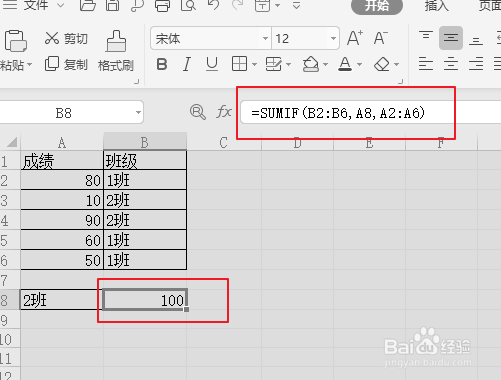Expand the eraser clear dropdown arrow

397,64
